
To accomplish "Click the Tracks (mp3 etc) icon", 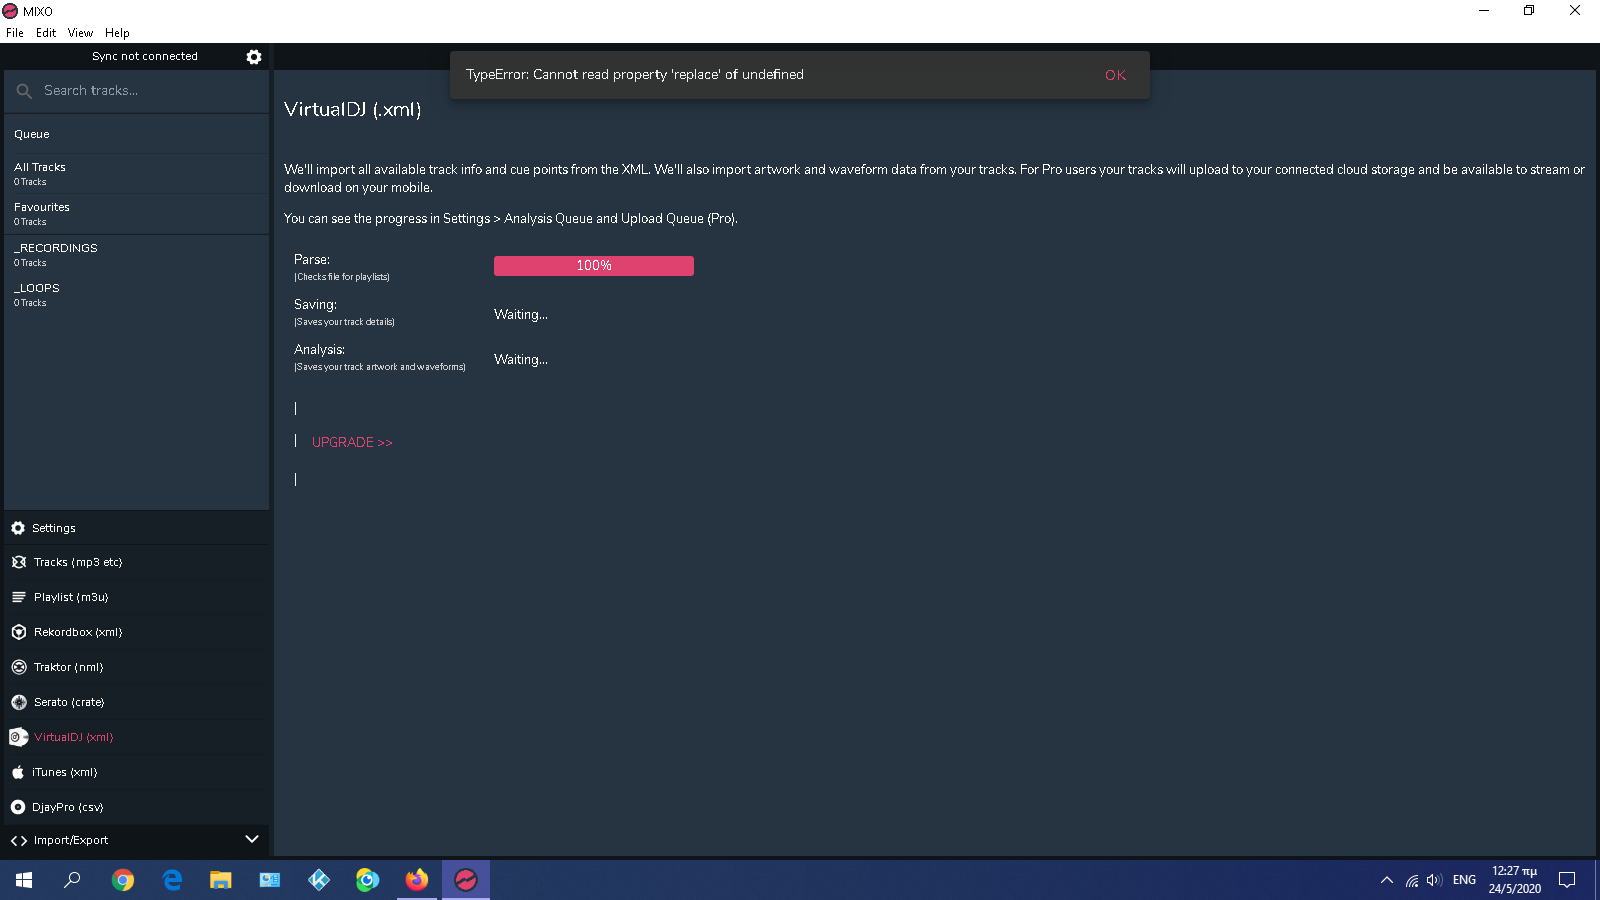I will pos(18,562).
